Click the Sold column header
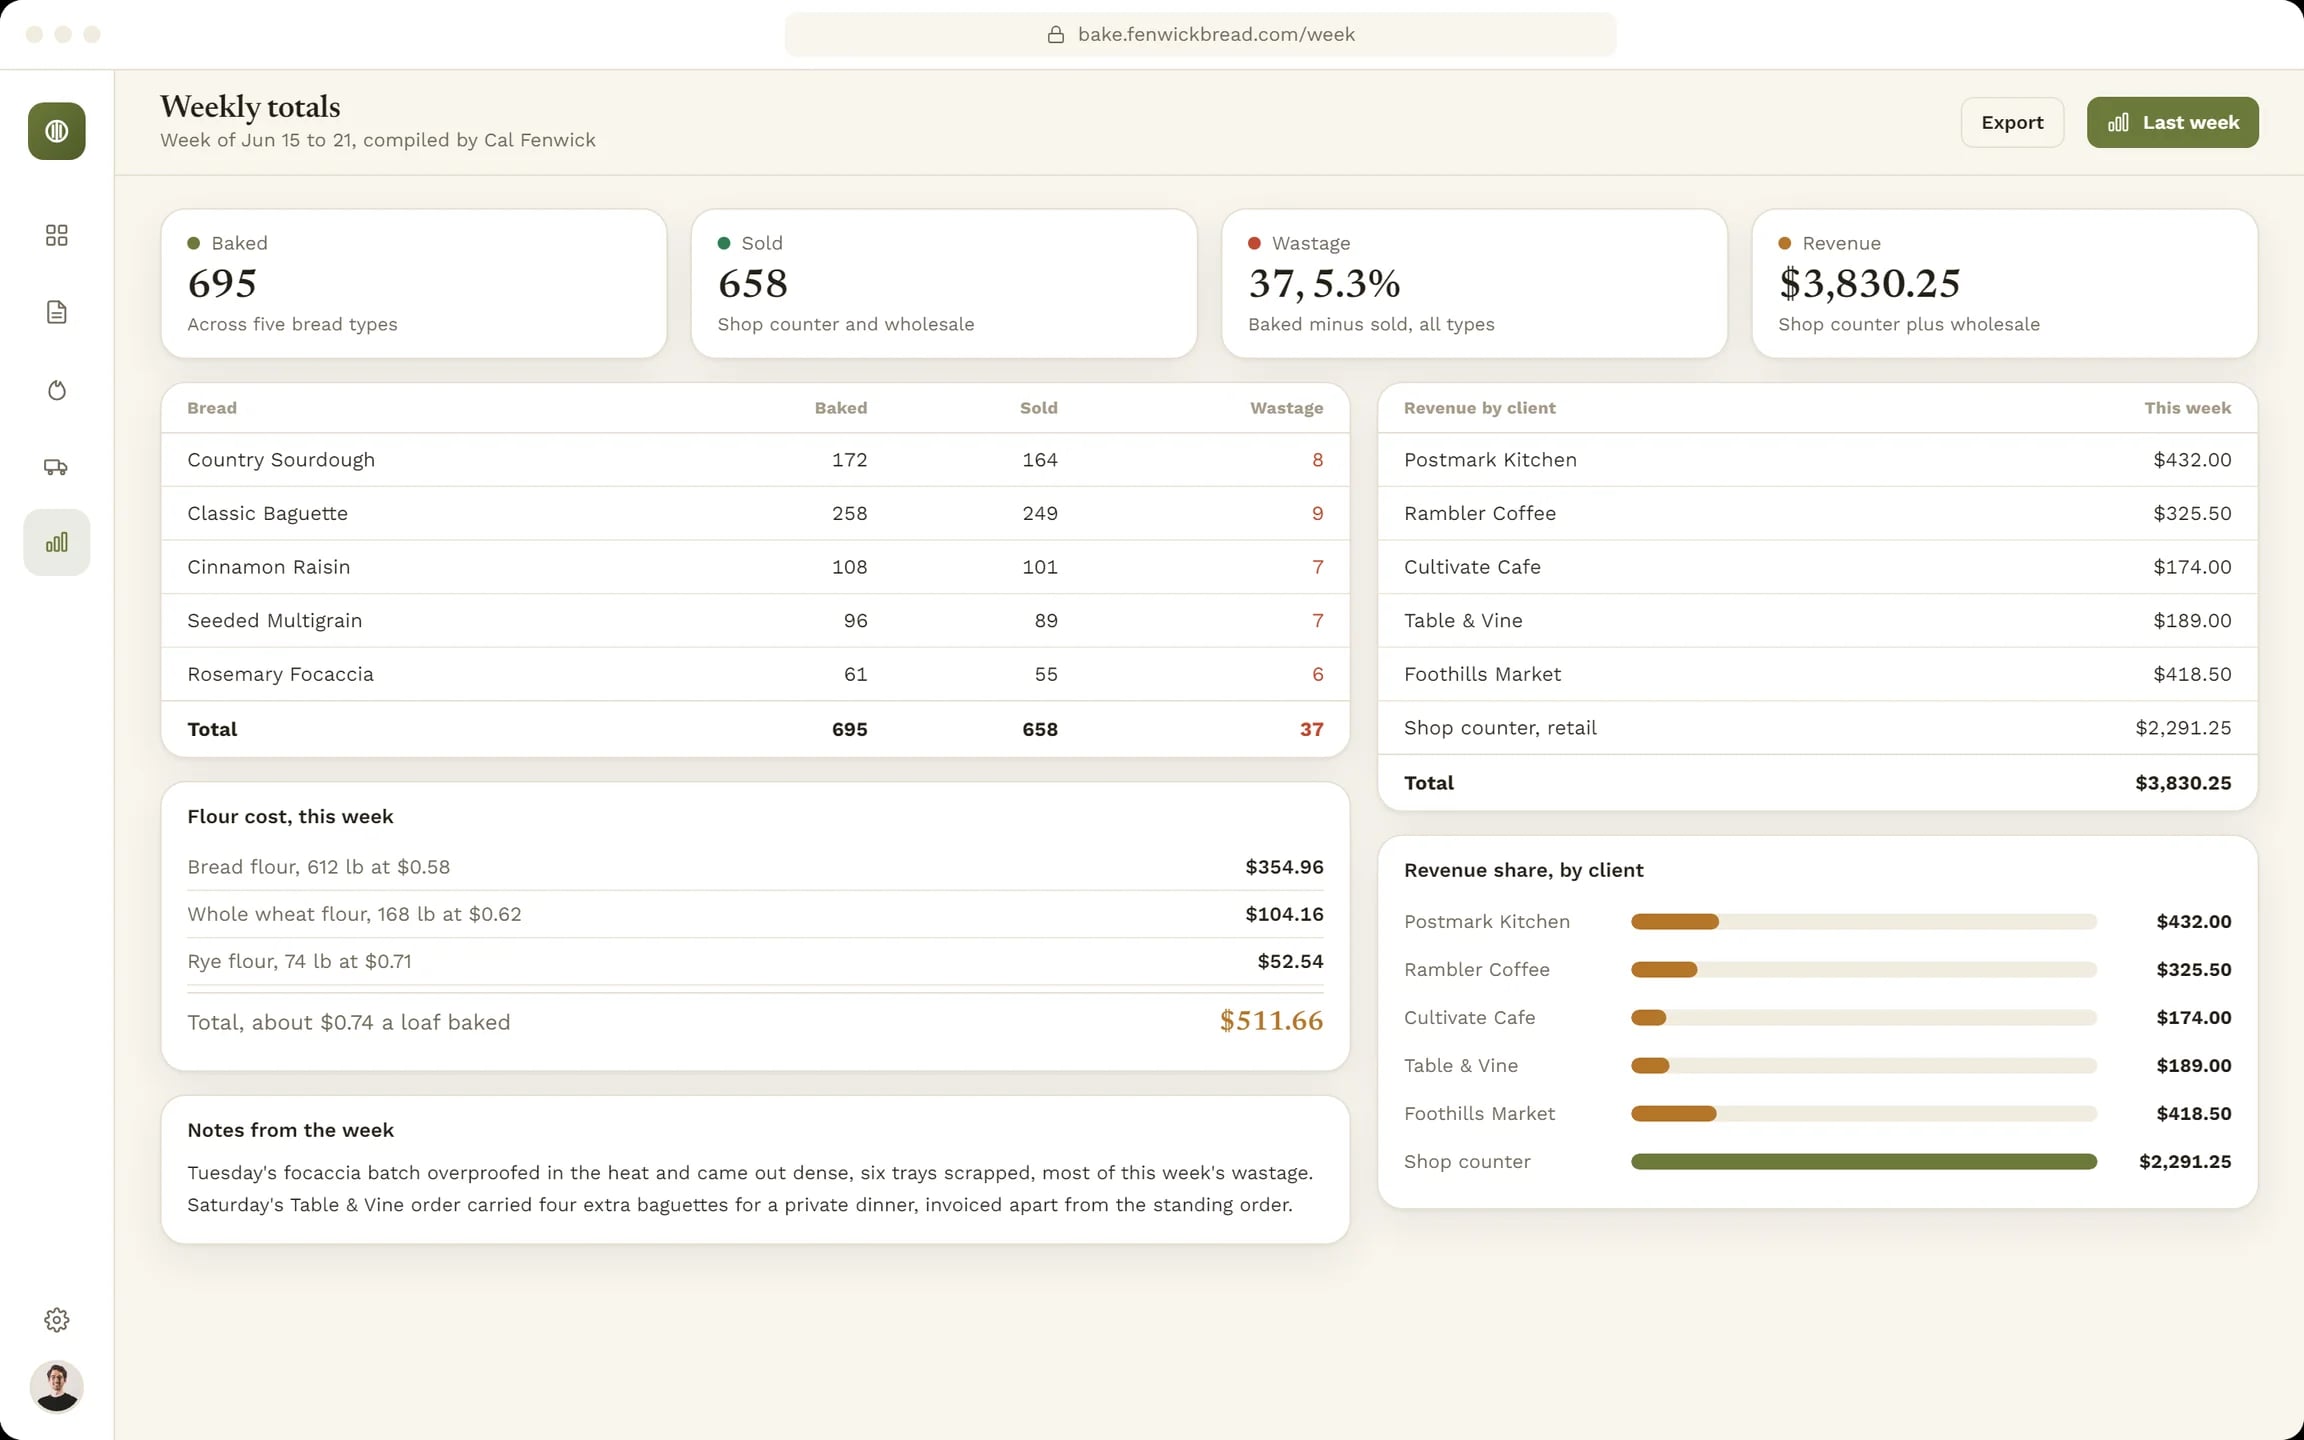2304x1440 pixels. [x=1039, y=408]
